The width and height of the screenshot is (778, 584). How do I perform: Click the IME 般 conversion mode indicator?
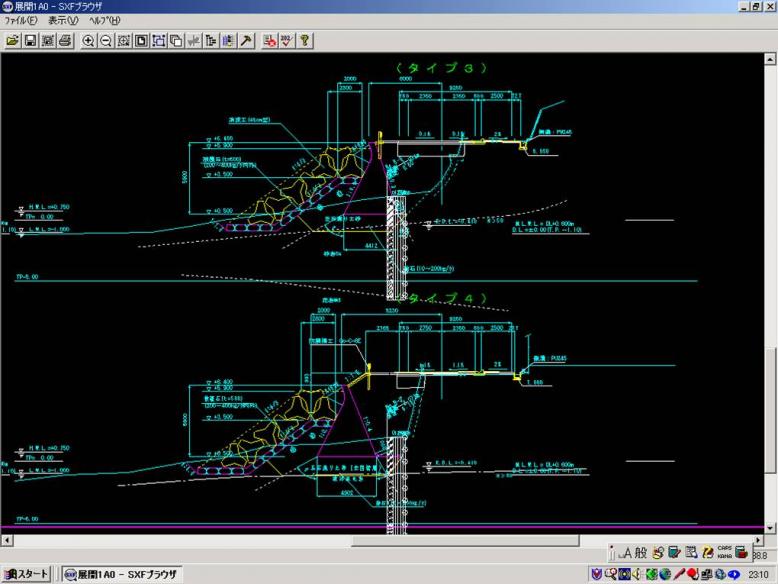click(x=641, y=552)
